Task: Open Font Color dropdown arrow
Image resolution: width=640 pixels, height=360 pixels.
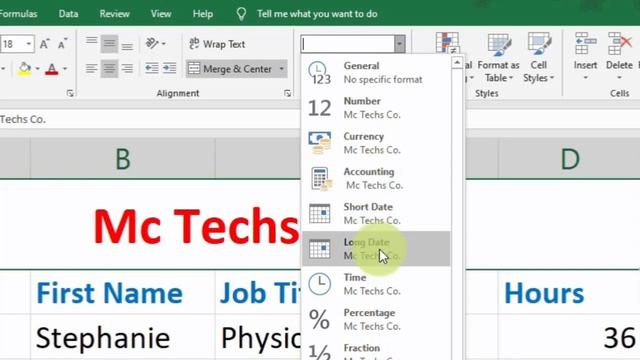Action: point(65,69)
